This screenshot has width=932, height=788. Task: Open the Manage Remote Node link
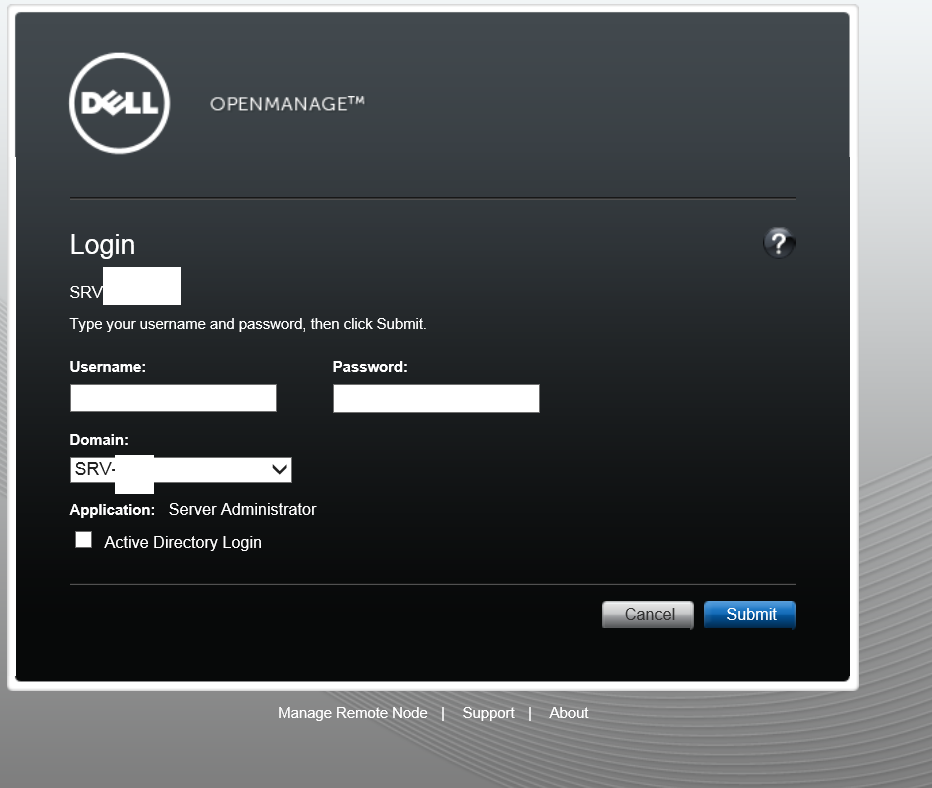click(352, 713)
